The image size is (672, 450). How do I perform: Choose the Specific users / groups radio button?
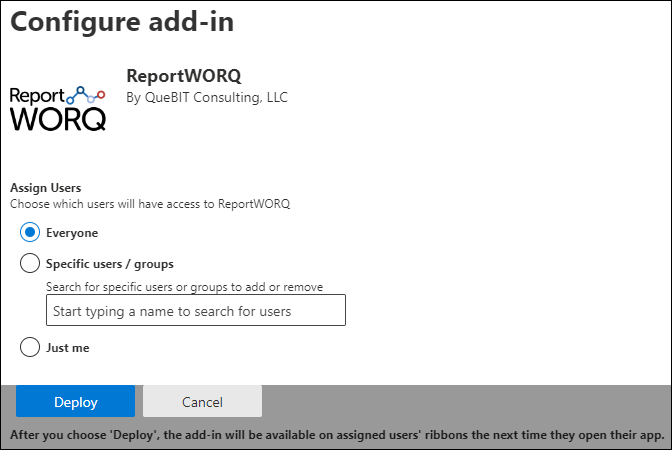(x=30, y=264)
